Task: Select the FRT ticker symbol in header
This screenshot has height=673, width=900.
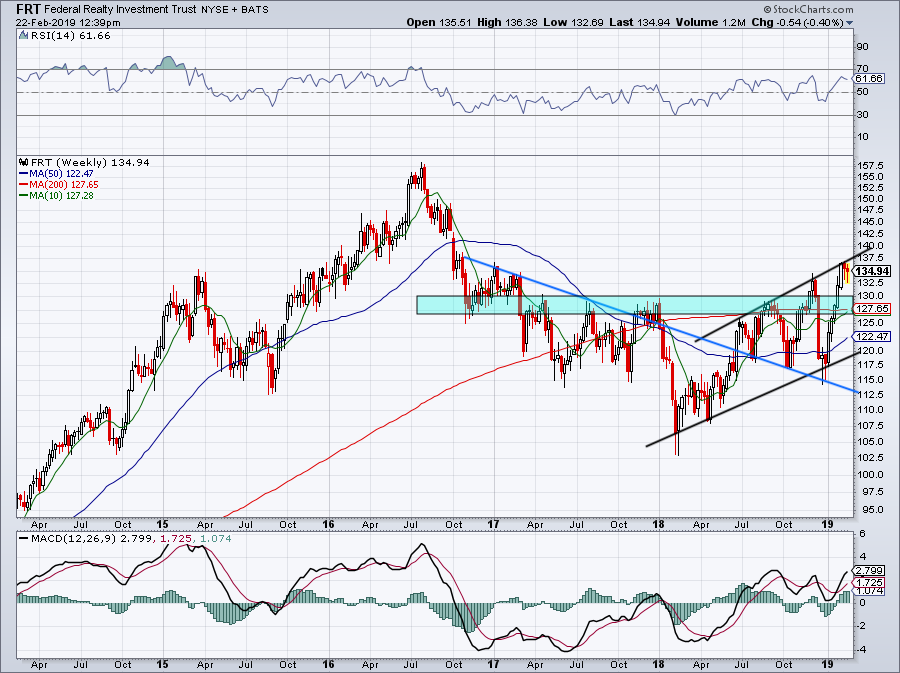Action: point(28,9)
